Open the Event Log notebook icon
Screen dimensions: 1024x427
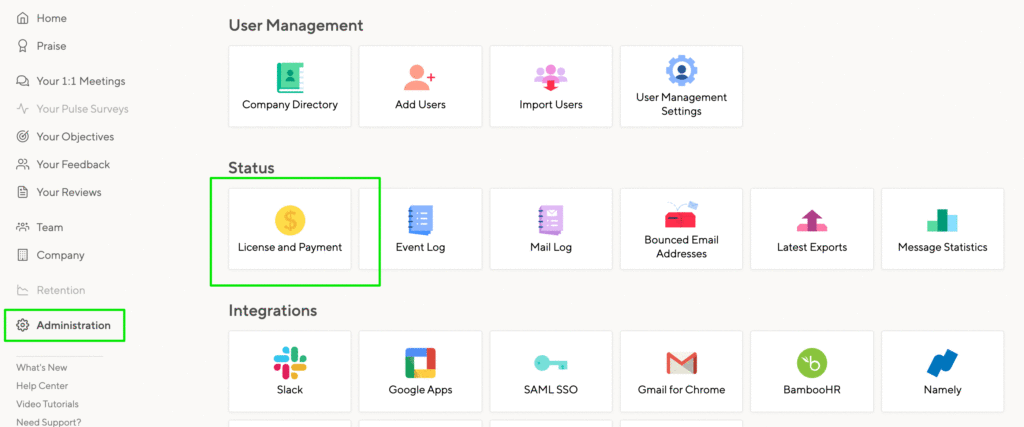[420, 220]
